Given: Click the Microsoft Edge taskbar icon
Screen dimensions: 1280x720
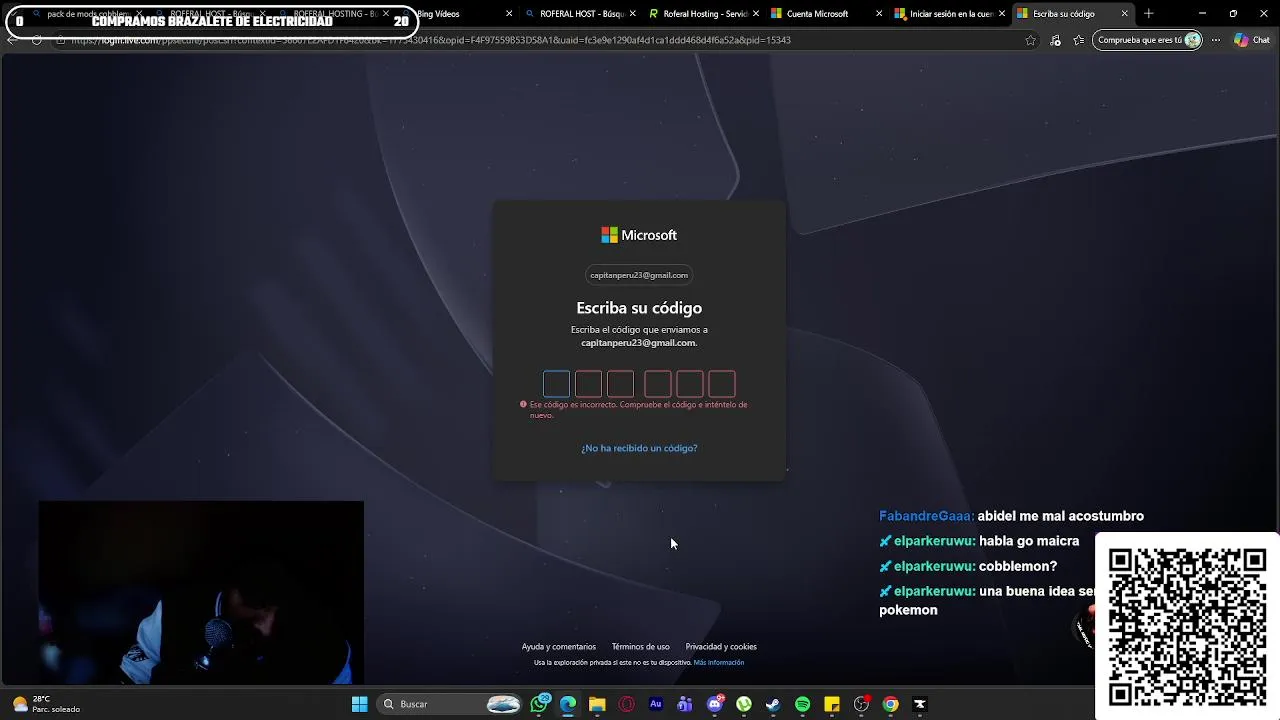Looking at the screenshot, I should click(x=568, y=704).
